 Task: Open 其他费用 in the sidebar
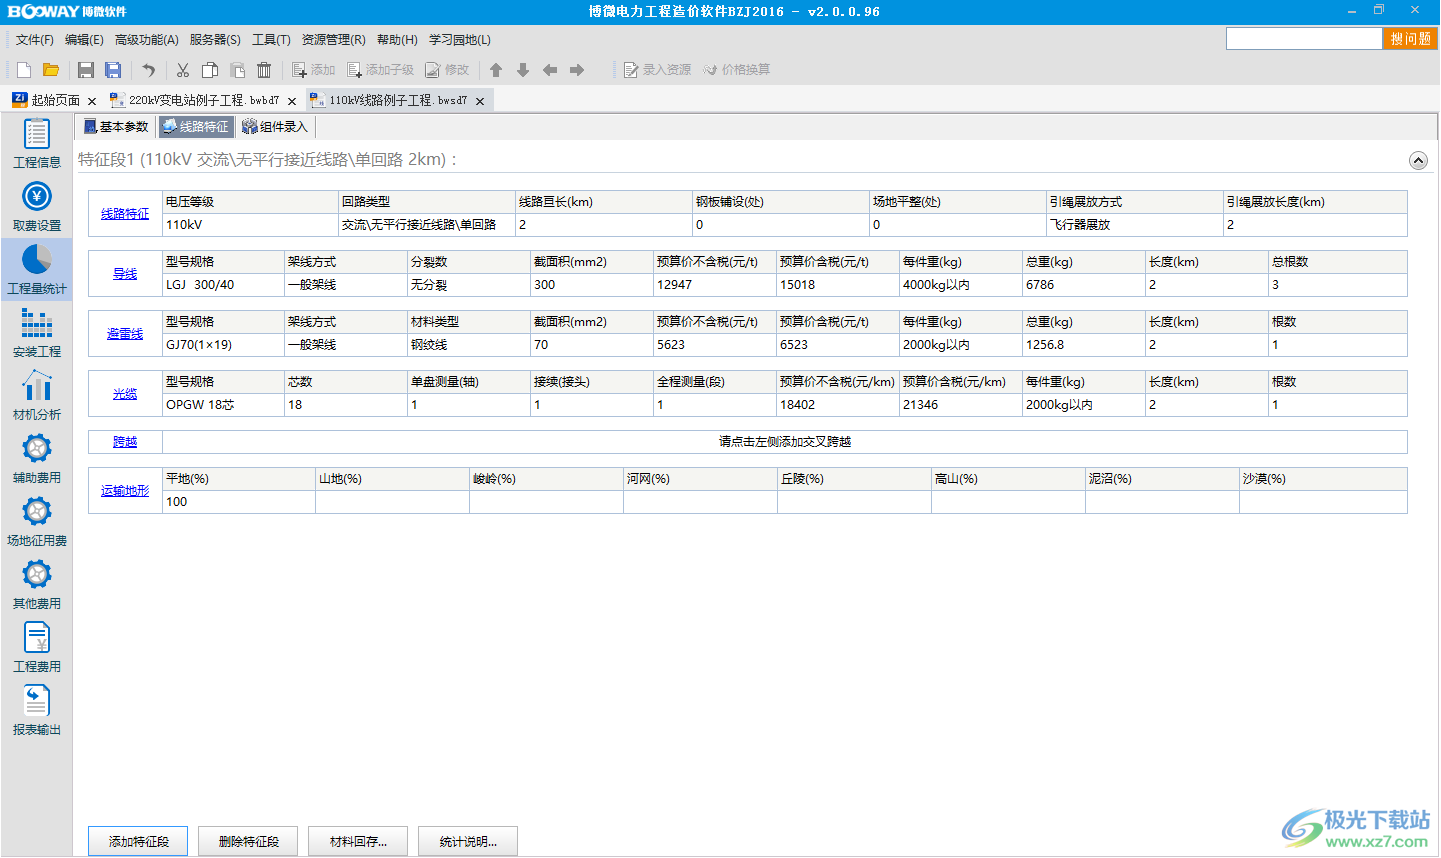(37, 585)
